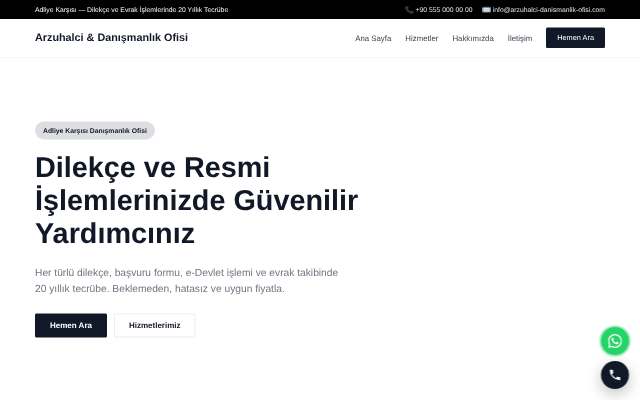640x400 pixels.
Task: Open the Ana Sayfa menu item
Action: pos(373,38)
